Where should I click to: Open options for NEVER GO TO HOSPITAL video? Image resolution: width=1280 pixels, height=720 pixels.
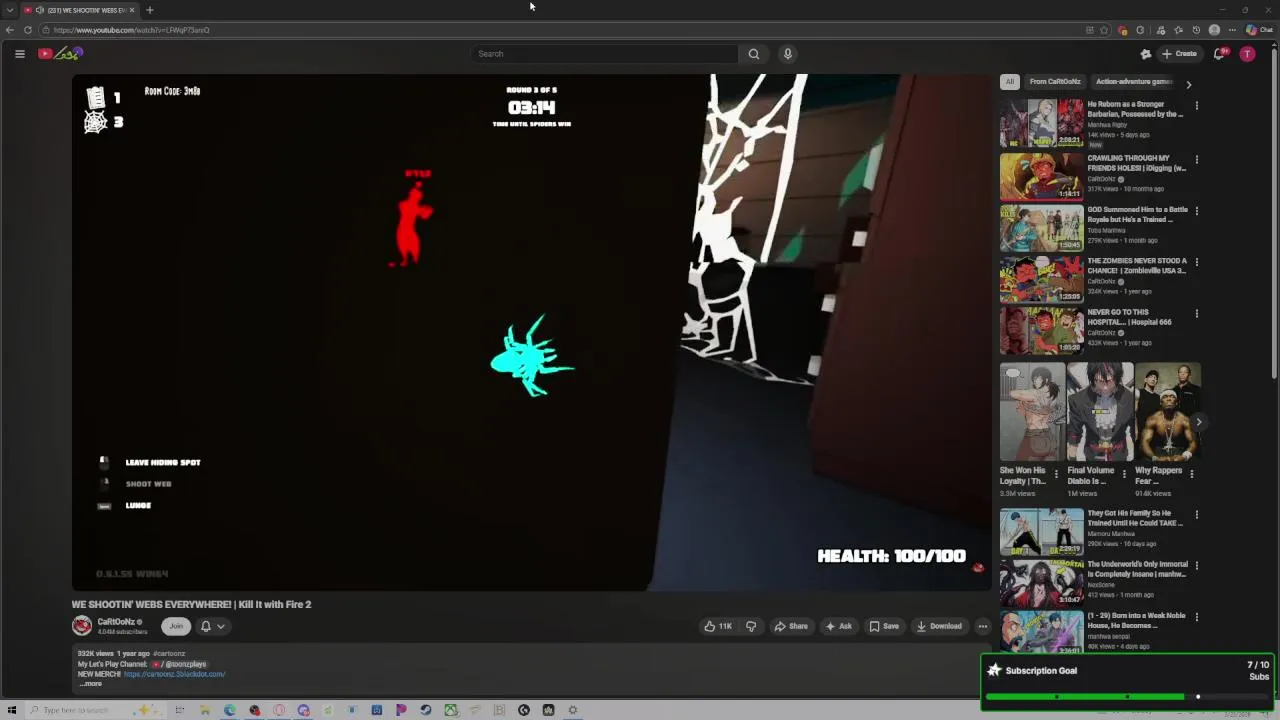pos(1196,313)
